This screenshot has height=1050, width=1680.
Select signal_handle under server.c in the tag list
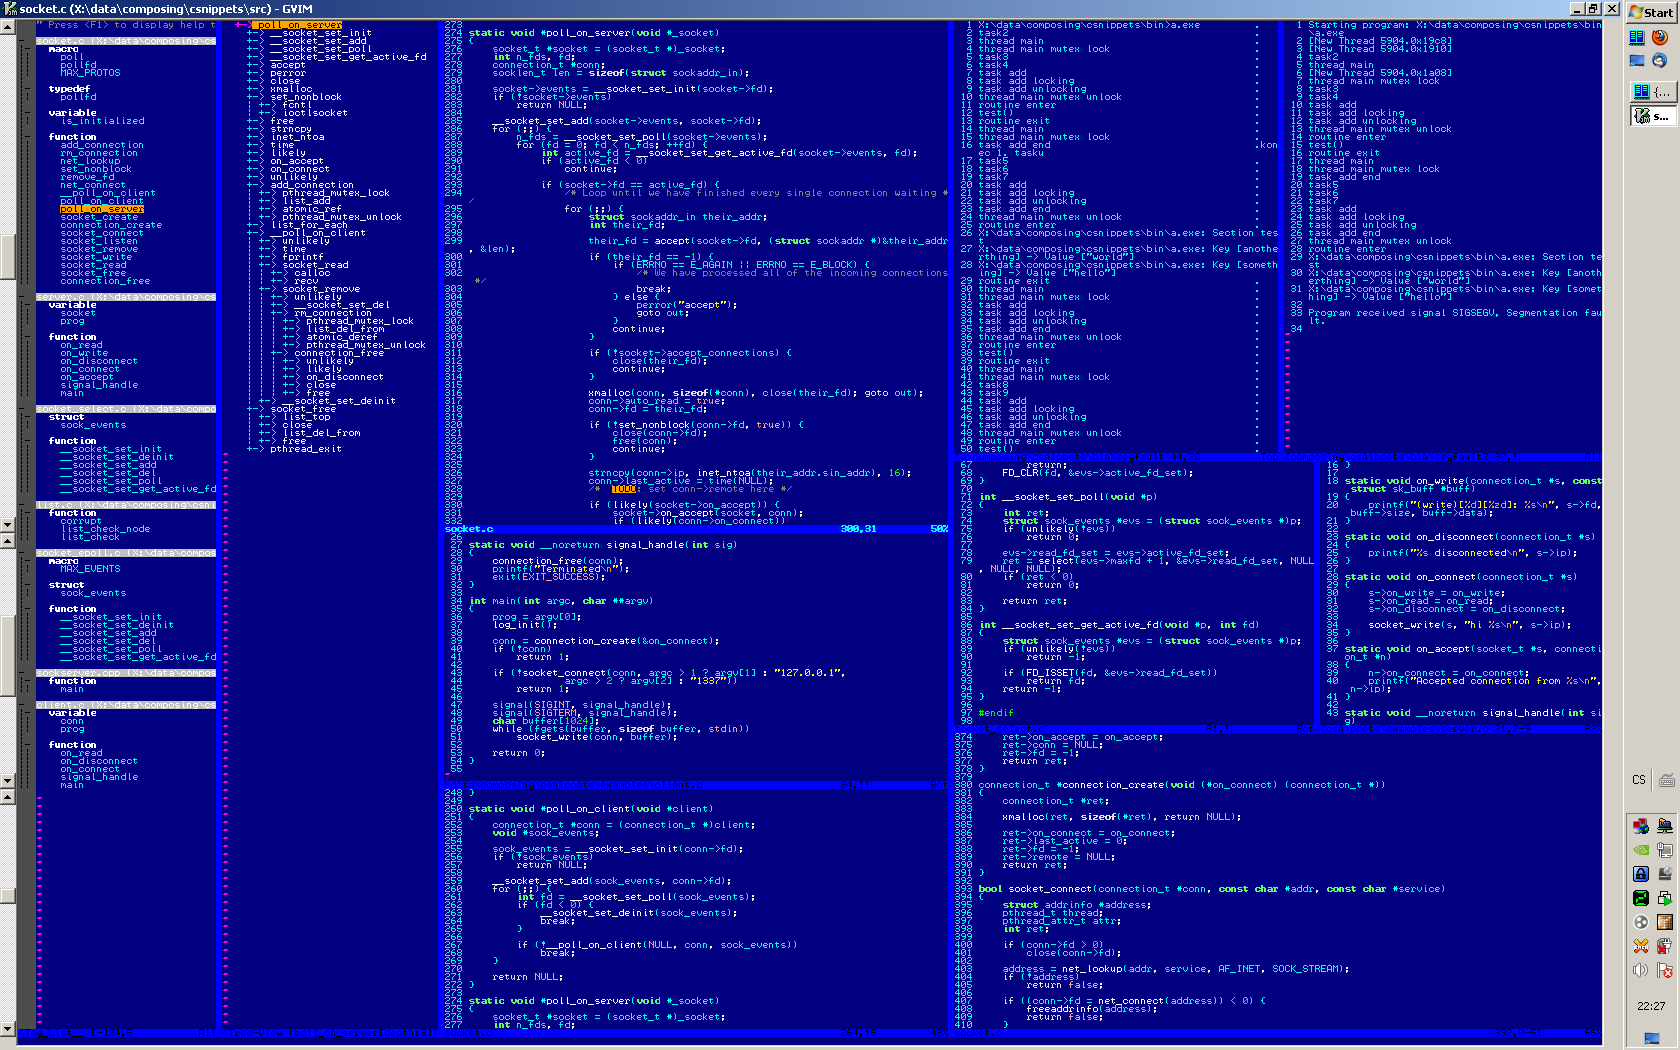click(99, 385)
